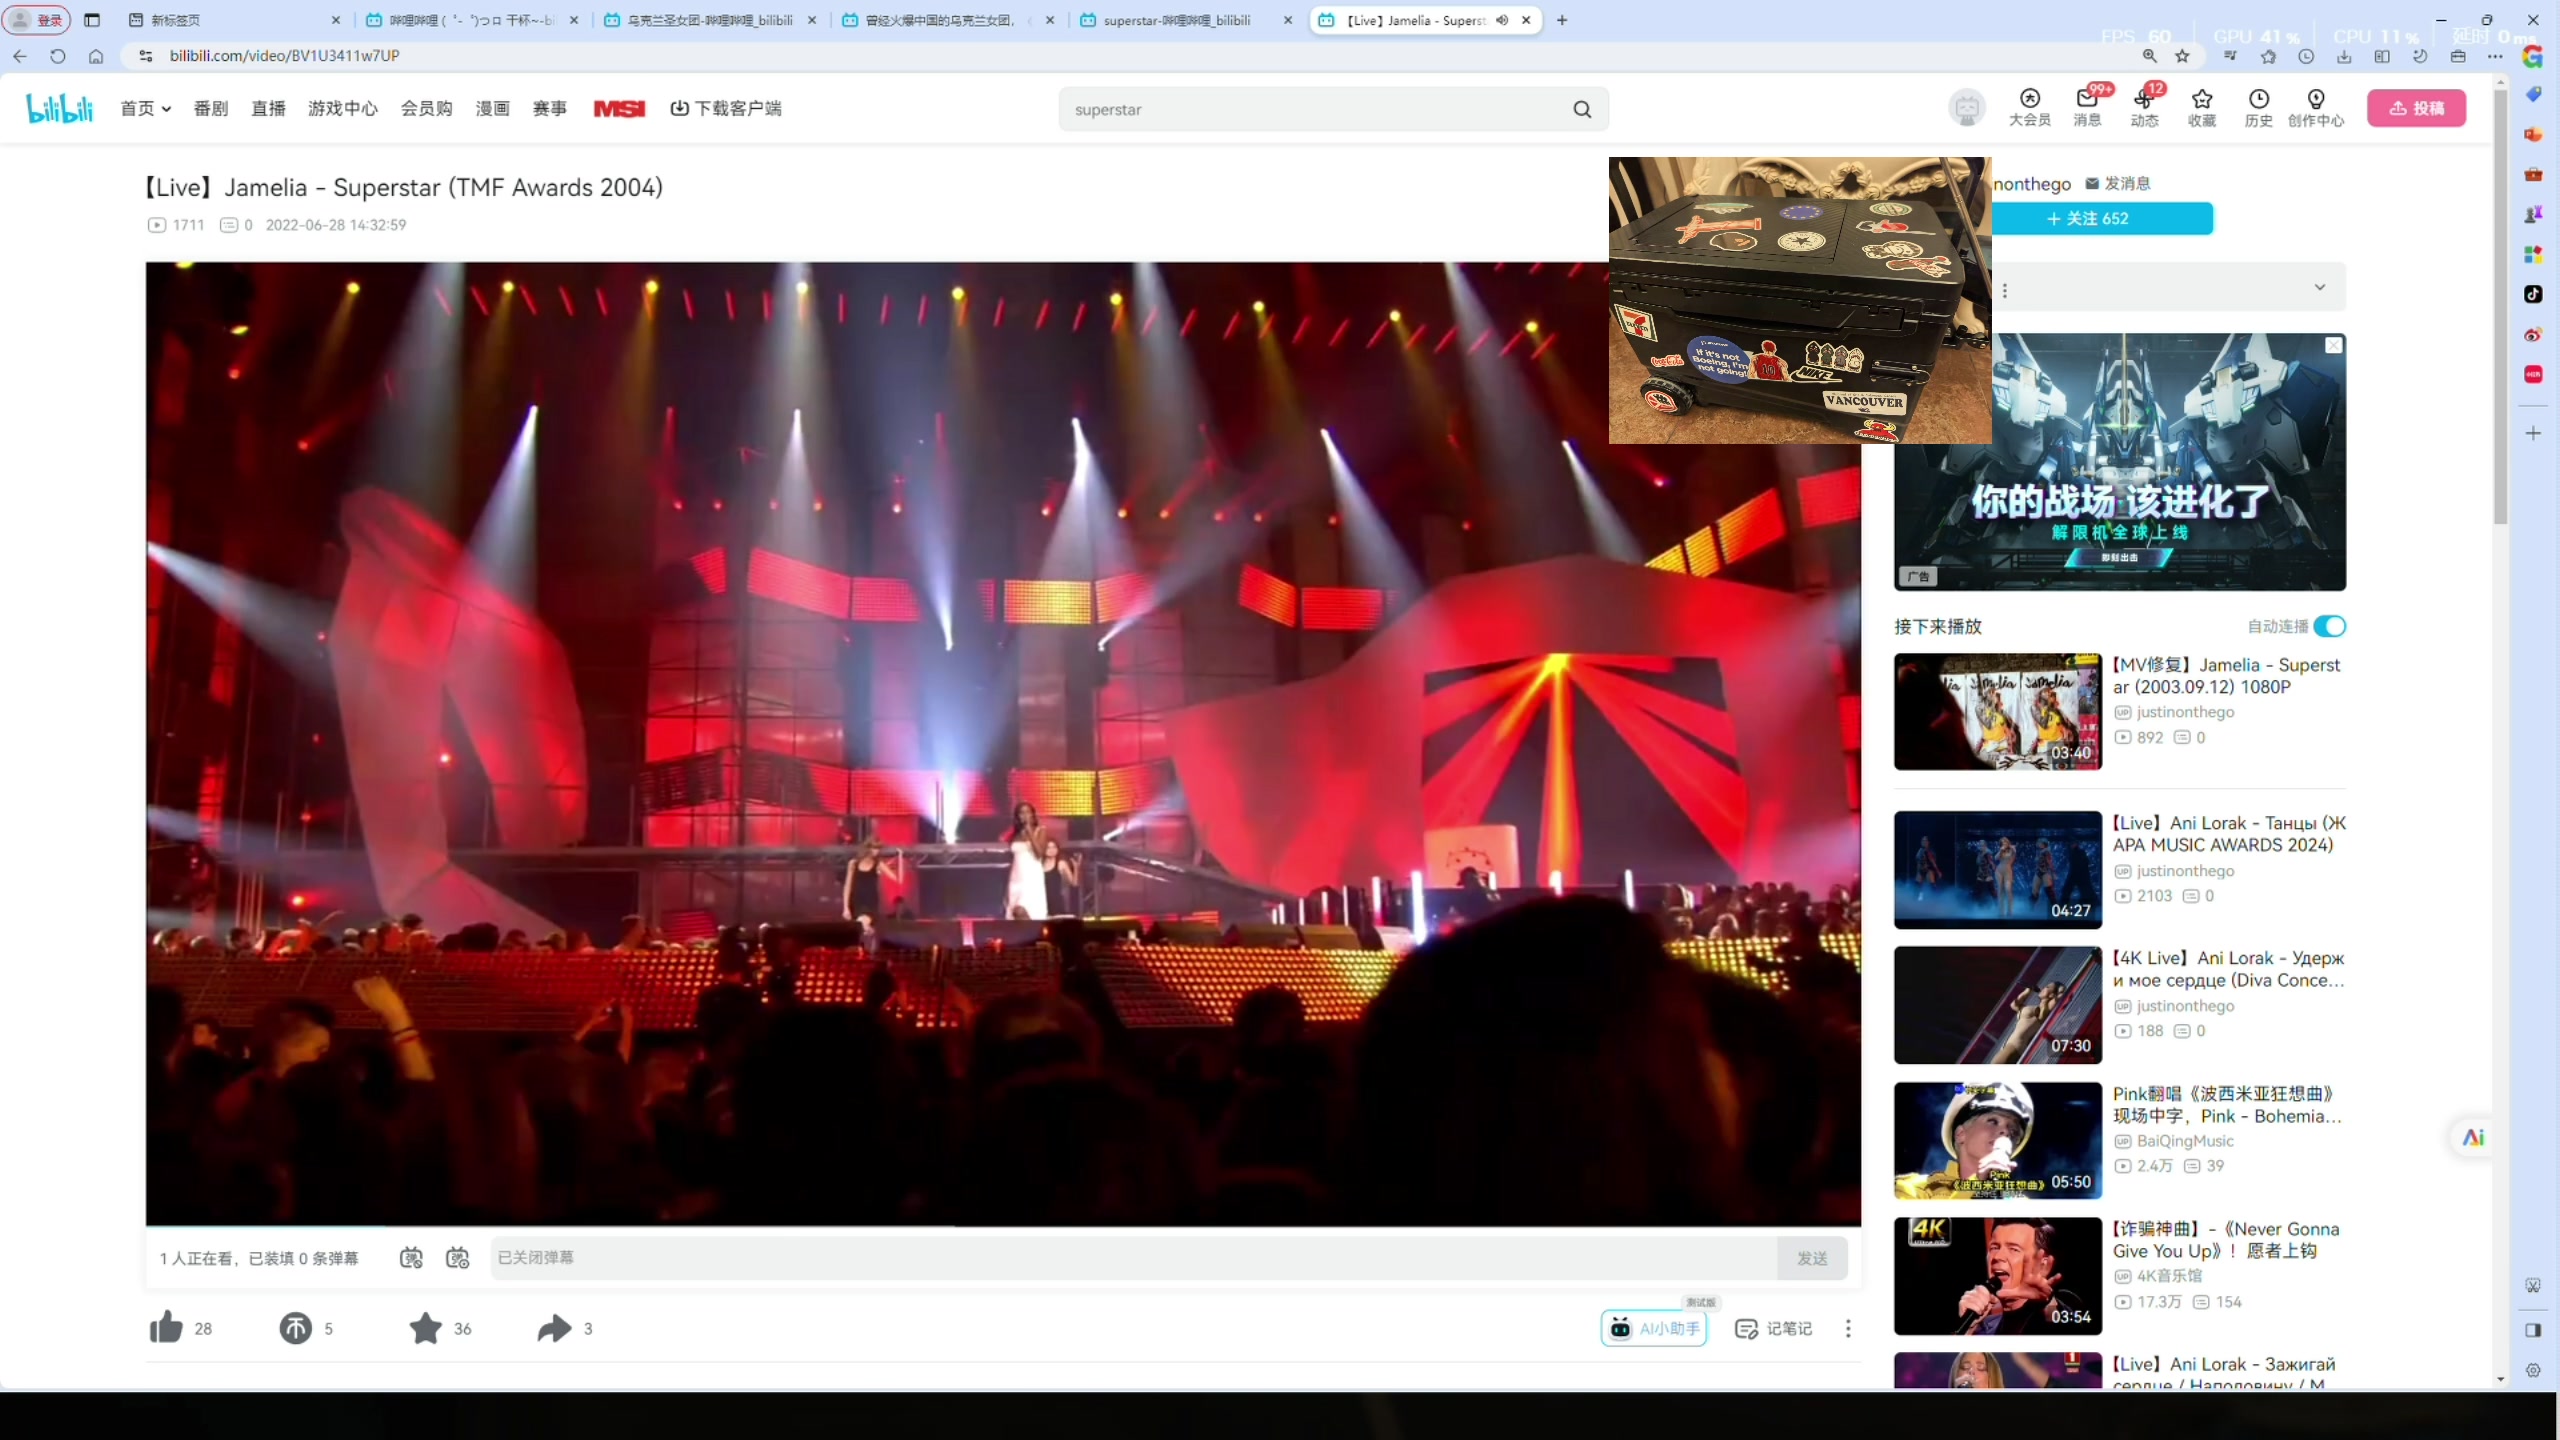Click 发消息 send message link

click(2117, 183)
